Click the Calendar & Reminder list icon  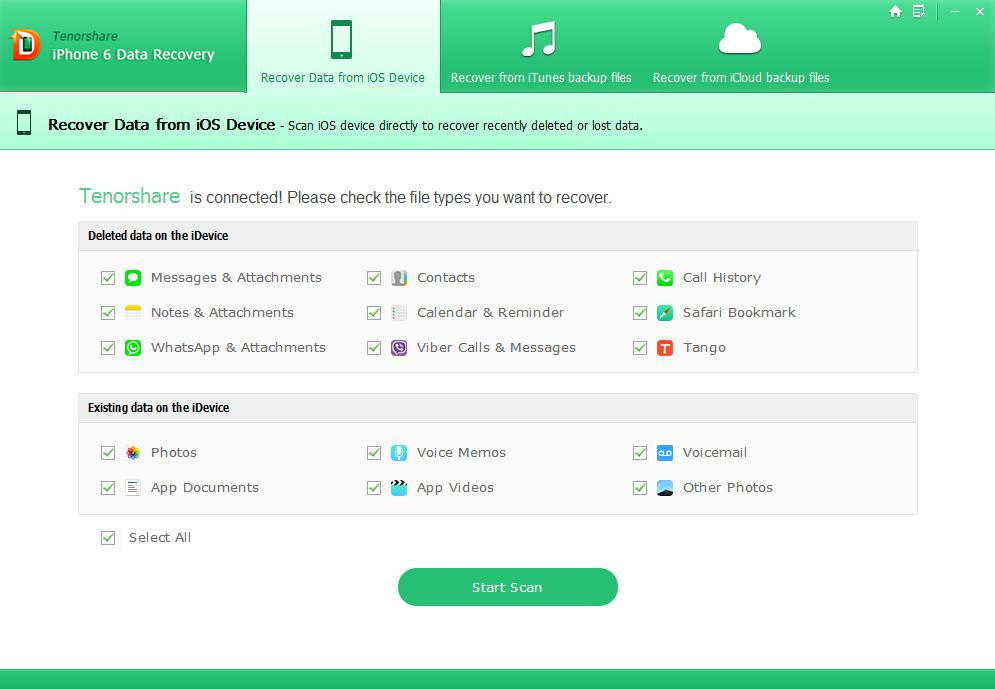(x=399, y=313)
